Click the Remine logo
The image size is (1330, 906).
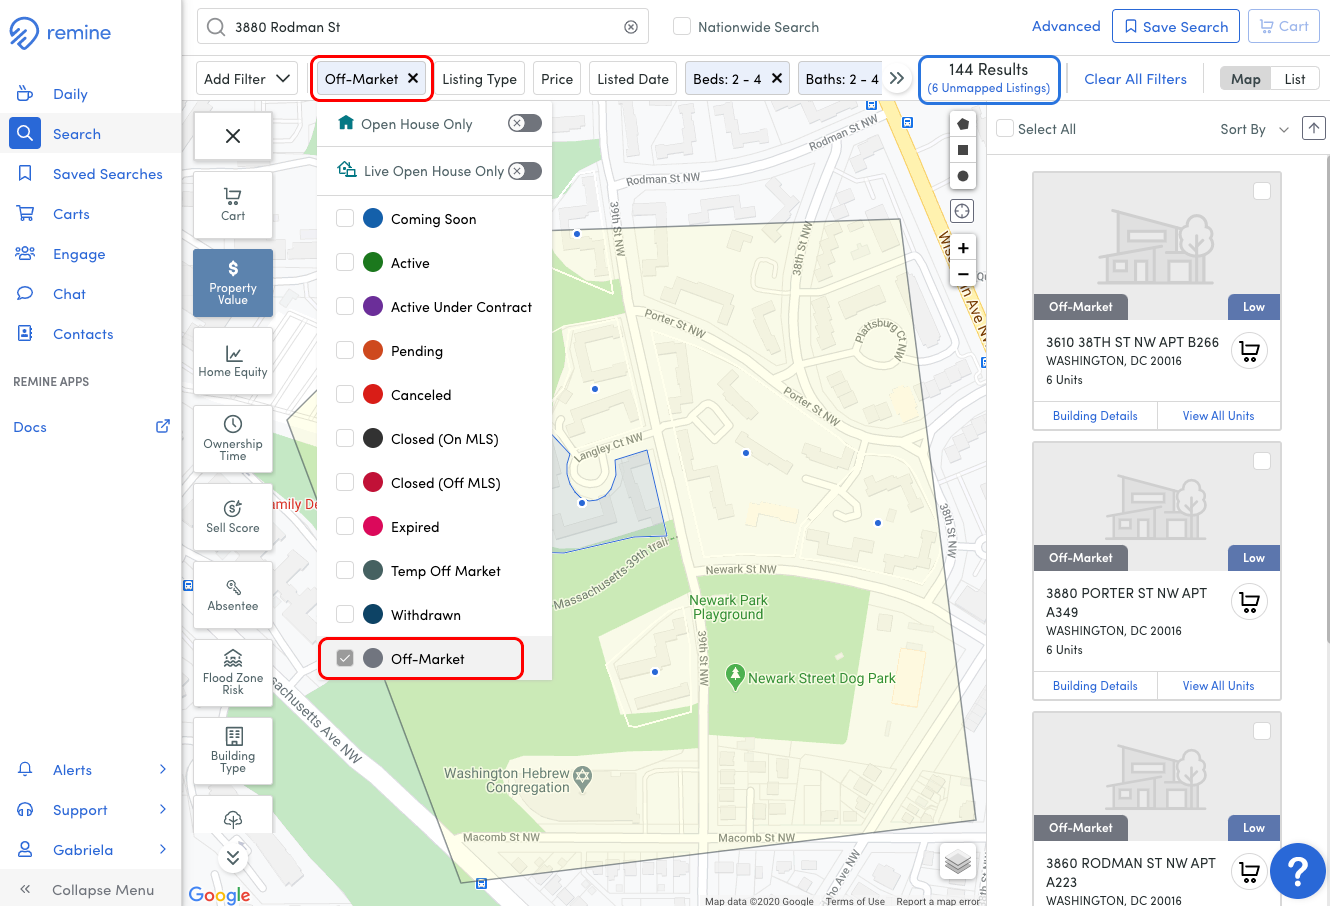coord(60,33)
